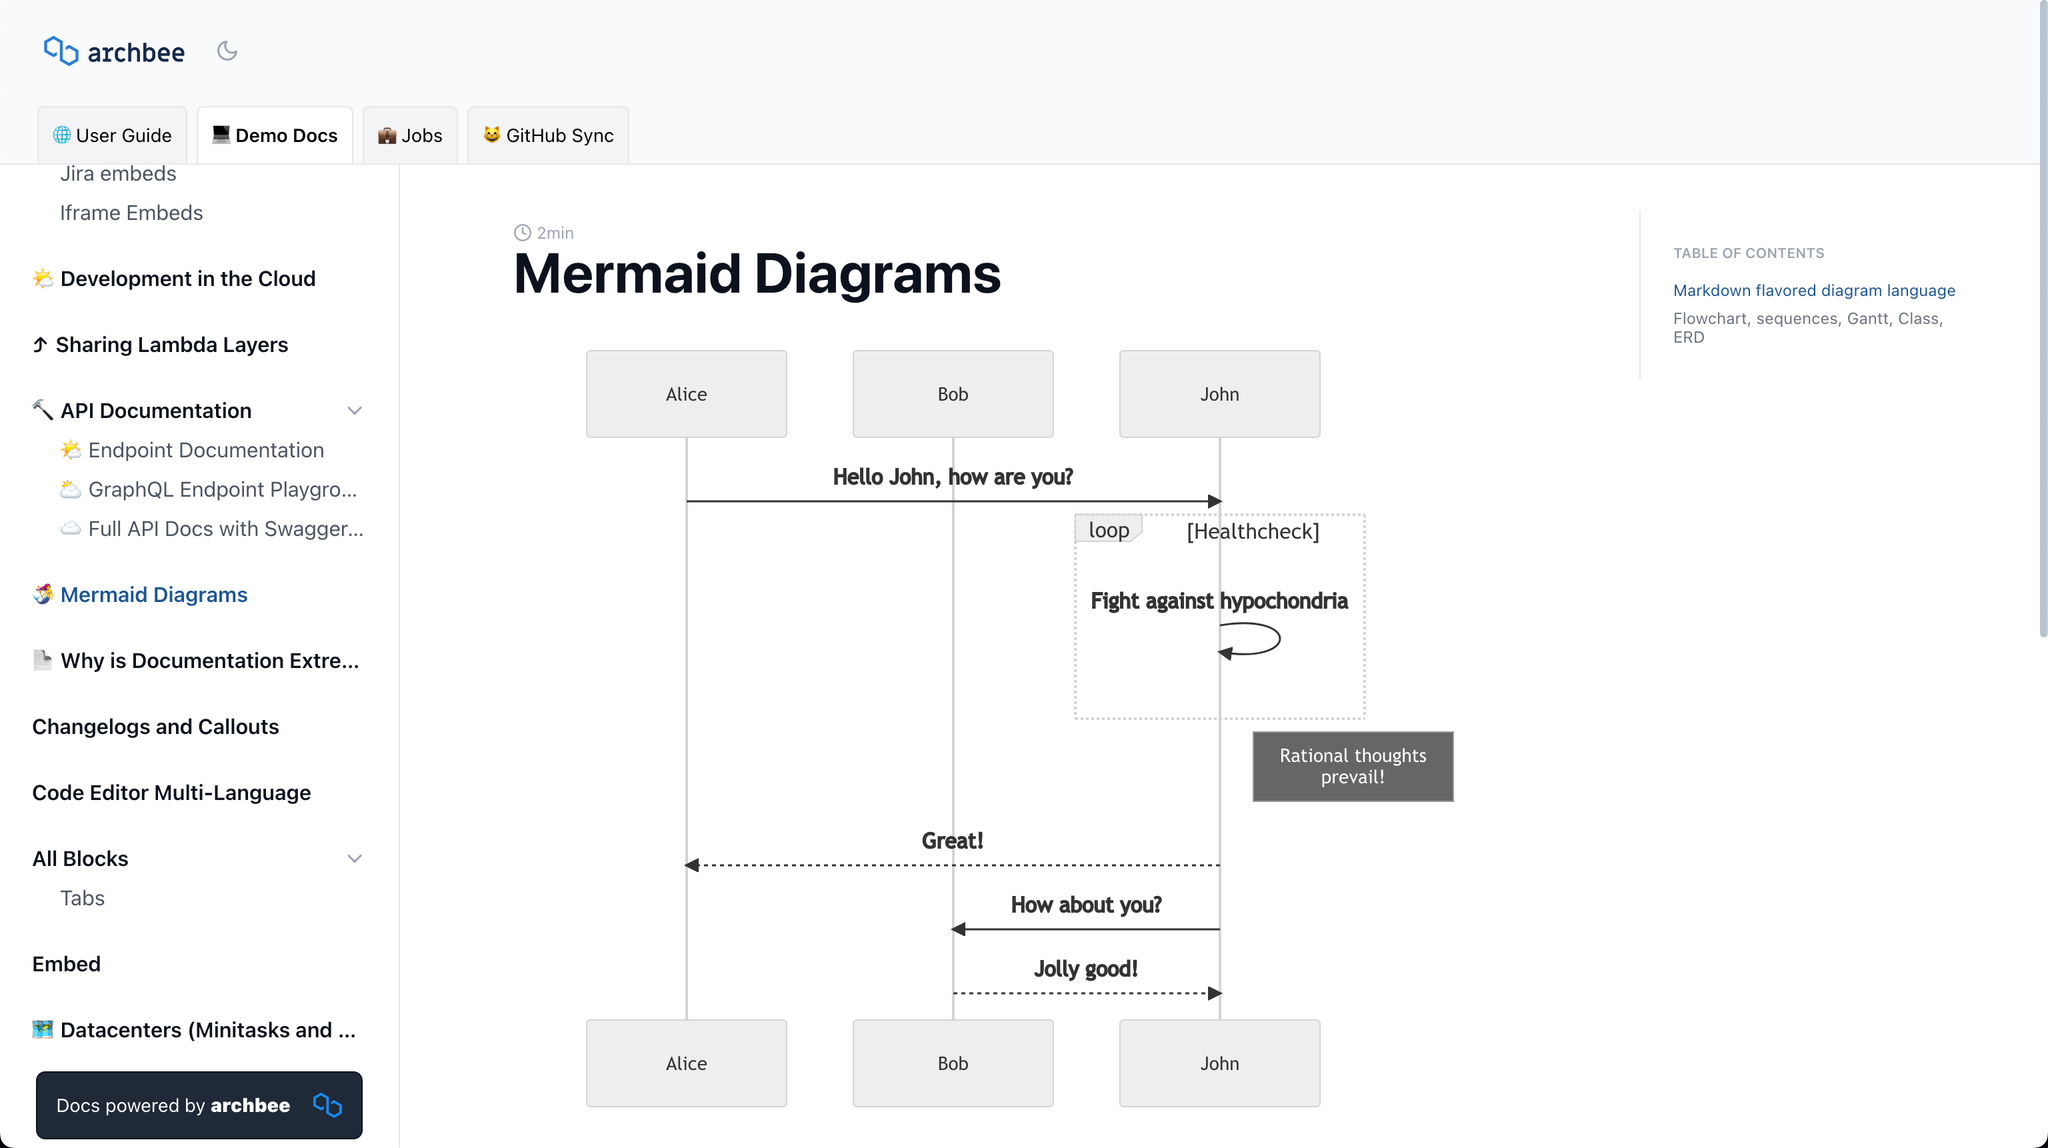This screenshot has width=2048, height=1148.
Task: Open Markdown flavored diagram language link
Action: point(1813,290)
